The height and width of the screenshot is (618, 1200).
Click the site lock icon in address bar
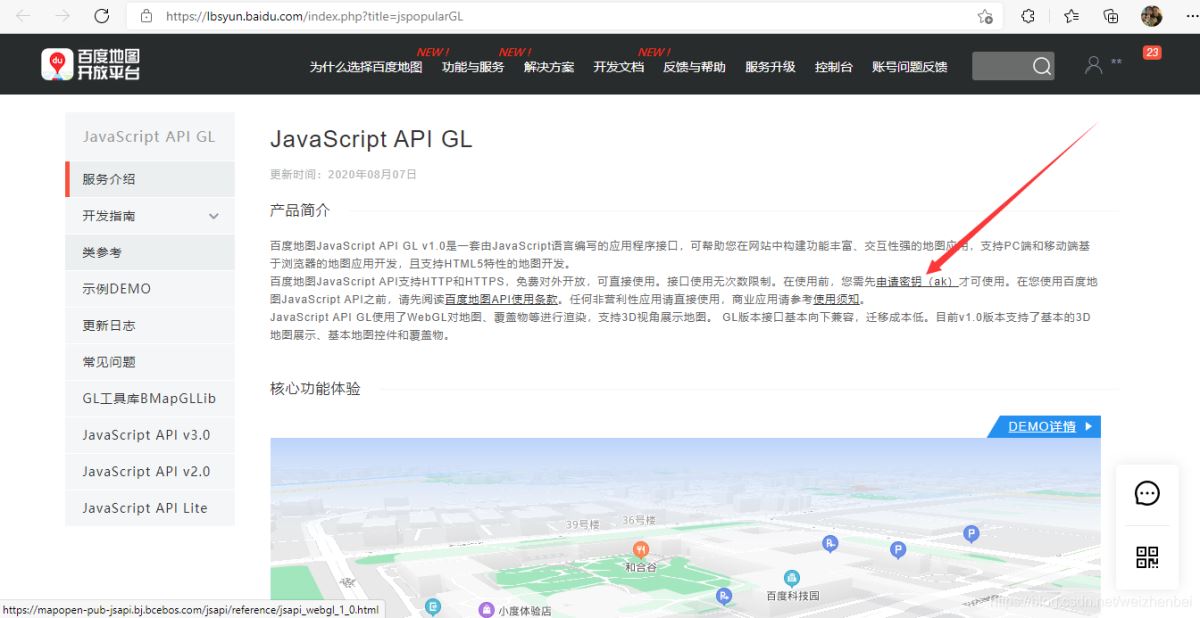point(147,16)
